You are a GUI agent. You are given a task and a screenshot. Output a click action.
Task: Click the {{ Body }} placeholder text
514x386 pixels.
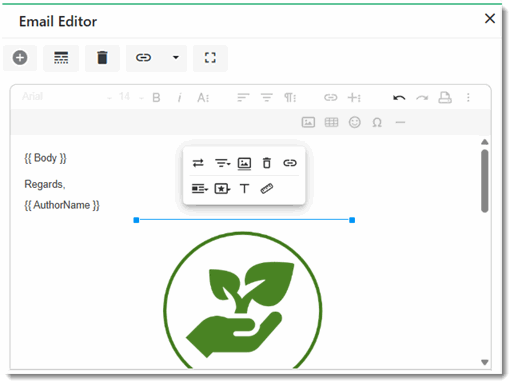click(x=45, y=158)
